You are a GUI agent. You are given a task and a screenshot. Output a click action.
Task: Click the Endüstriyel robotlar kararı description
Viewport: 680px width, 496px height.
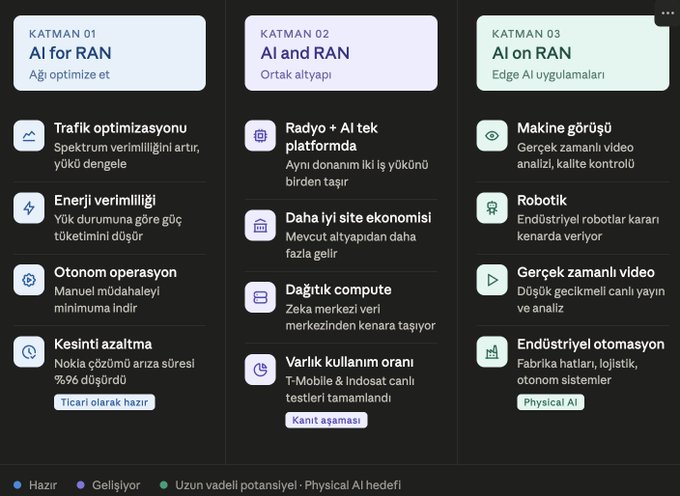(x=588, y=228)
